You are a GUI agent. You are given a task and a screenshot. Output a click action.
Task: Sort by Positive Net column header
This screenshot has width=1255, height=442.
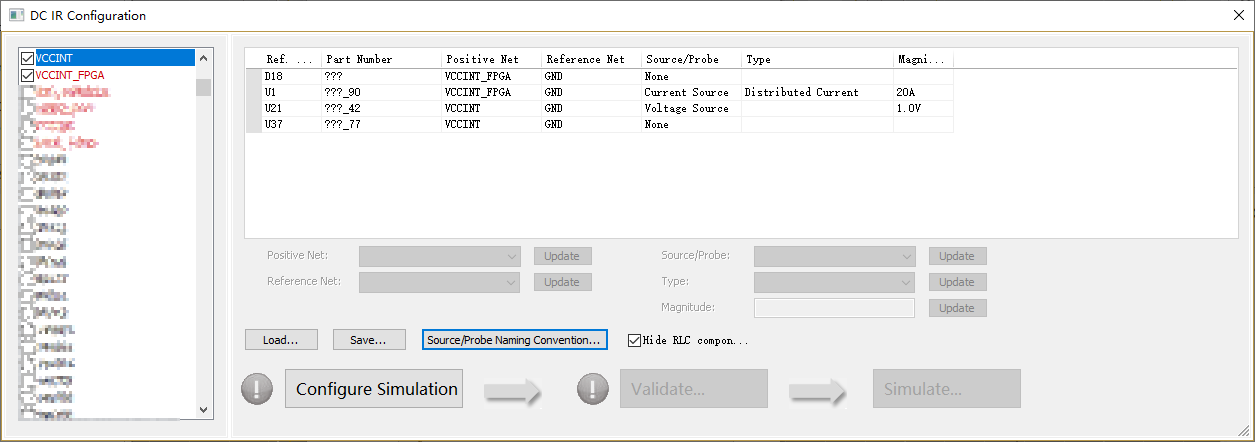[x=491, y=60]
